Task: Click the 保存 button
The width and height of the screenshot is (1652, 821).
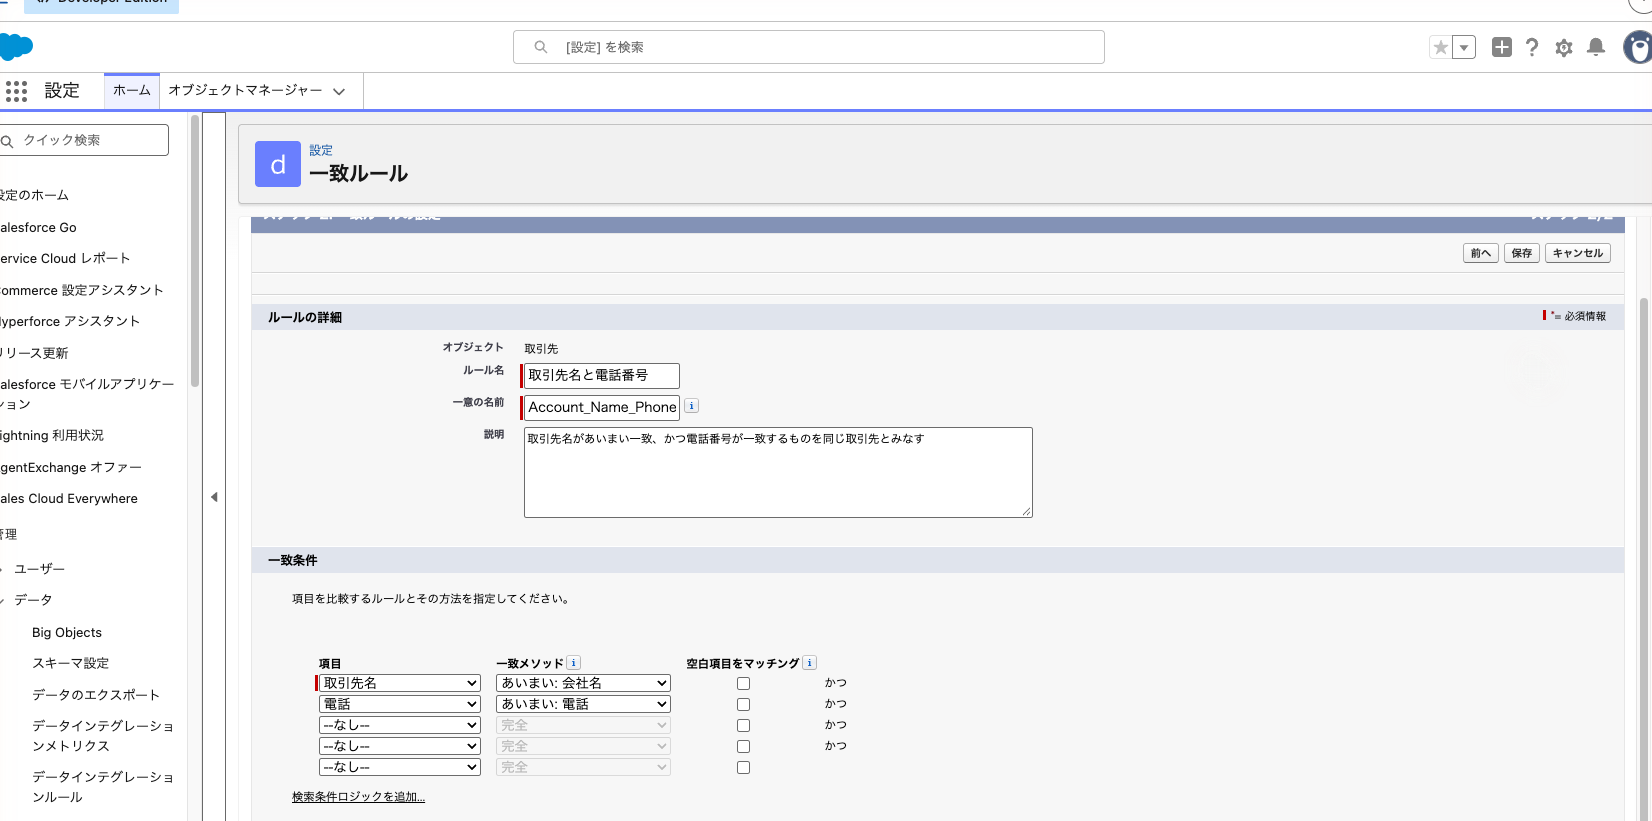Action: point(1522,253)
